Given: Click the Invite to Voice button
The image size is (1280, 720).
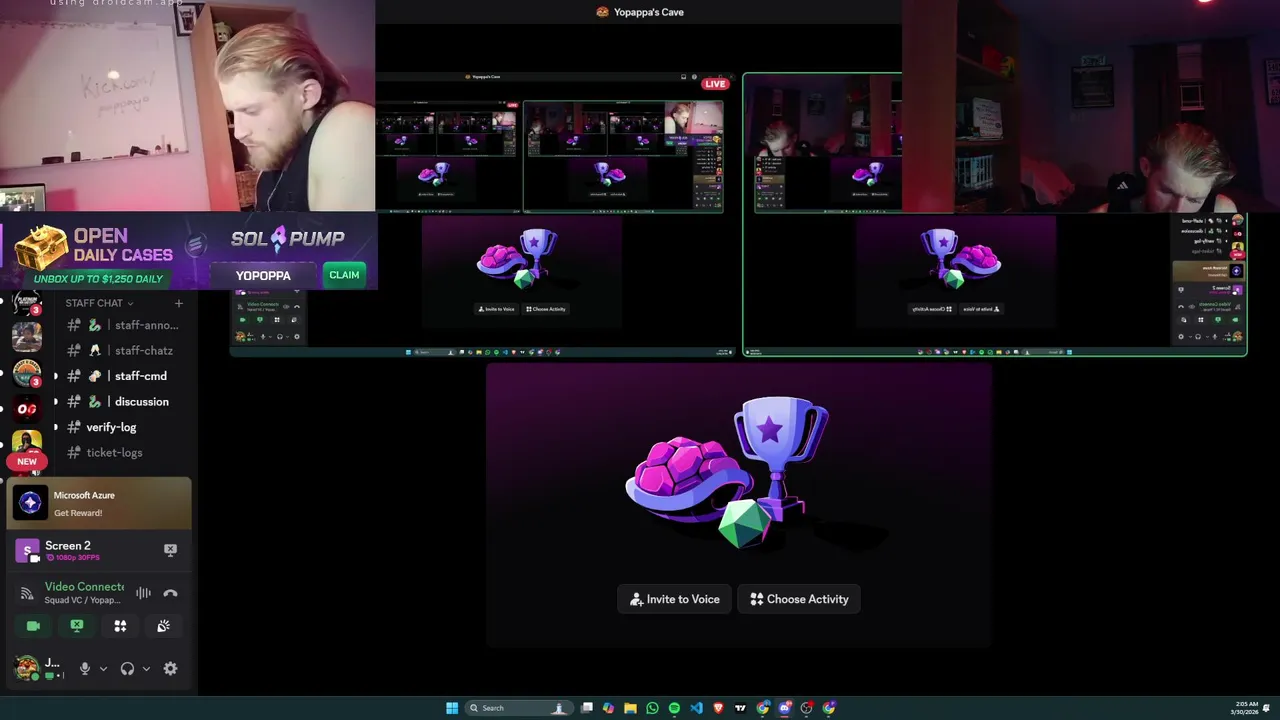Looking at the screenshot, I should click(x=675, y=599).
